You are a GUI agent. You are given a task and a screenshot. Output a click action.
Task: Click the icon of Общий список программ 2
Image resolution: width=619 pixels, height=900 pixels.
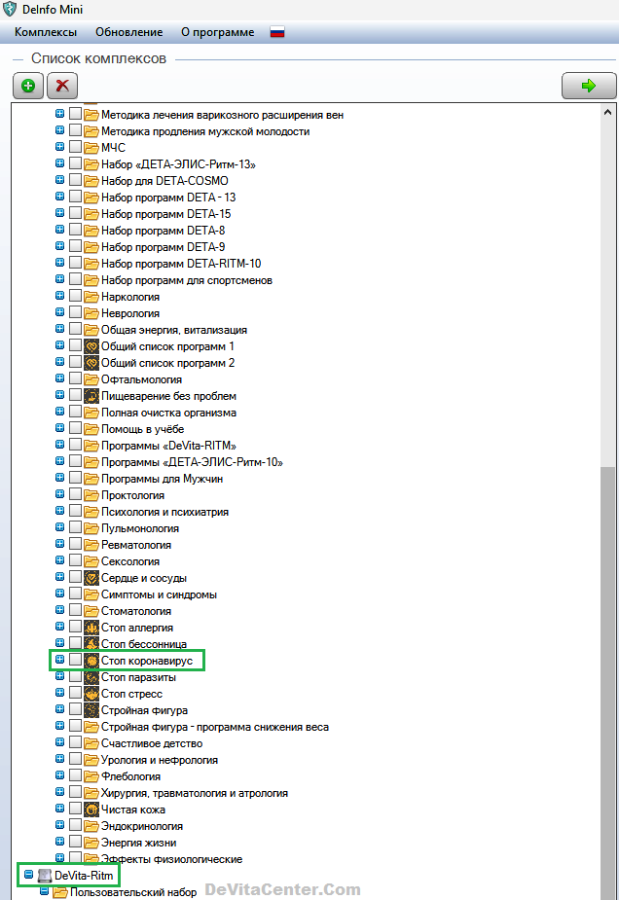[x=91, y=363]
